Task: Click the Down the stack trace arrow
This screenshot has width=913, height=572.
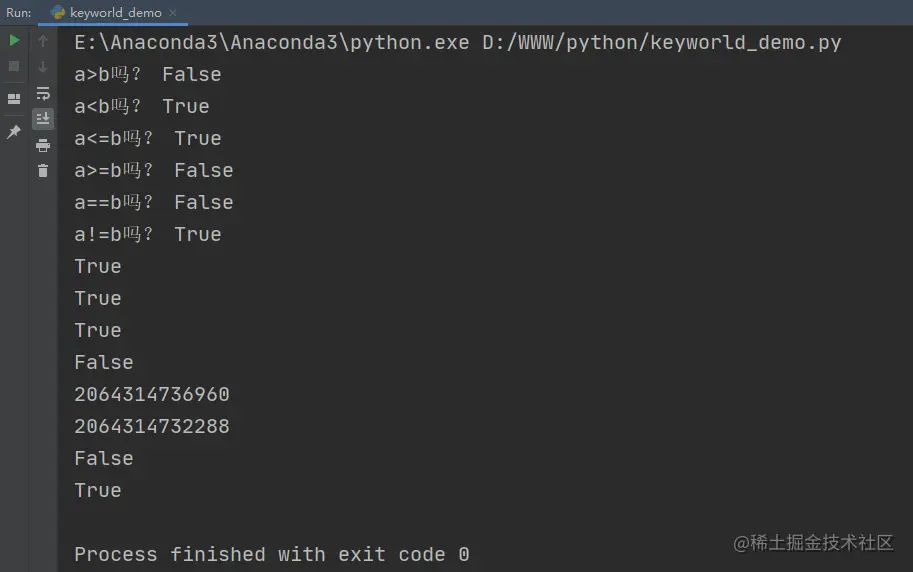Action: [x=43, y=66]
